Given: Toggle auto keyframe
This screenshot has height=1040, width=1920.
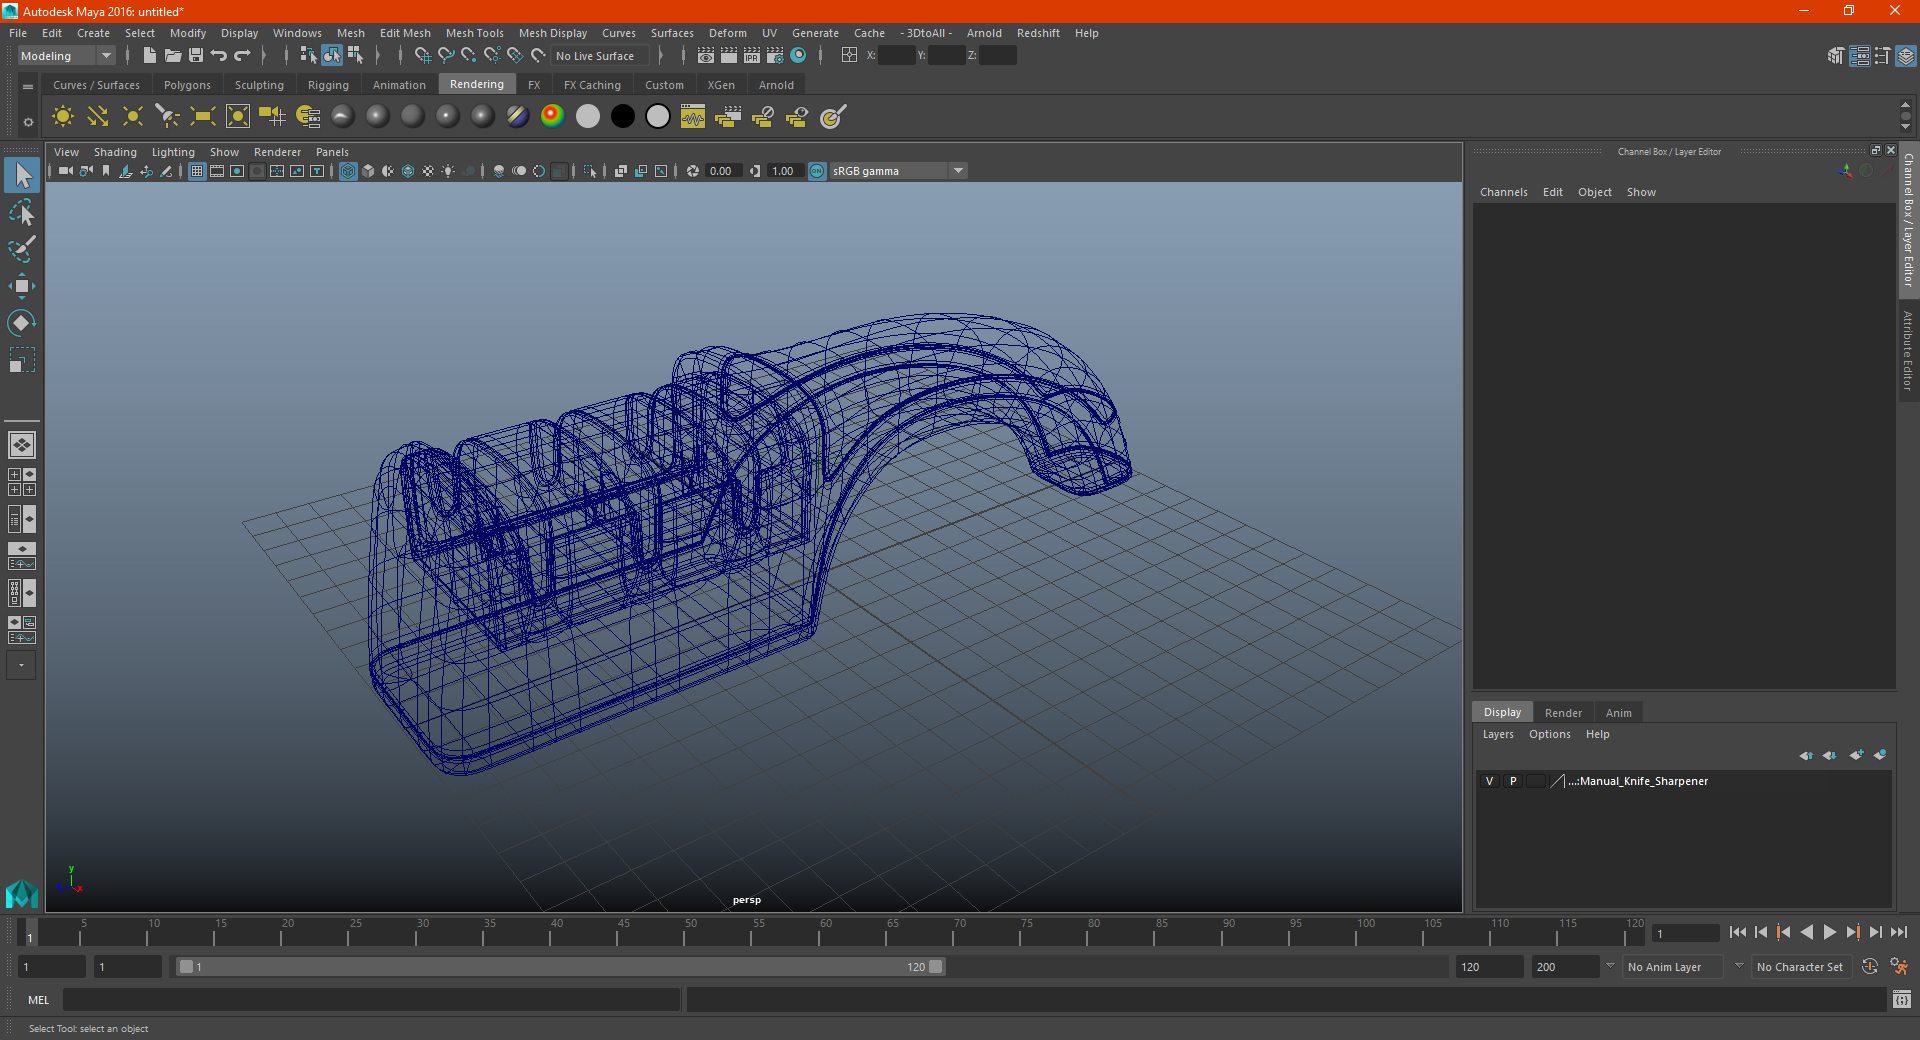Looking at the screenshot, I should tap(1870, 967).
